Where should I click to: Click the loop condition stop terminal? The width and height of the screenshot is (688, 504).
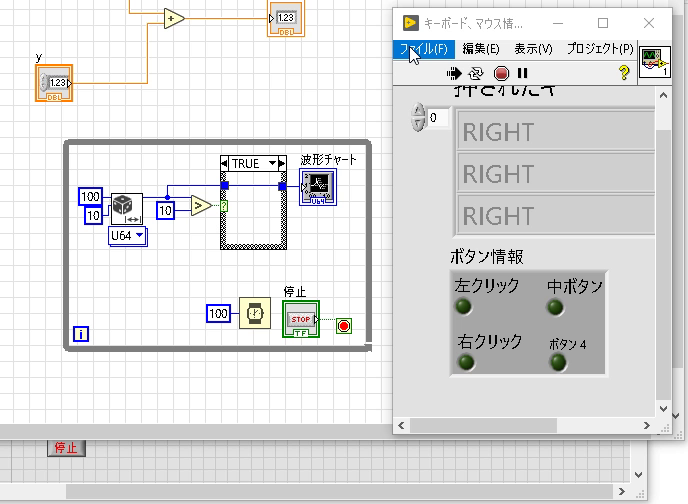pos(344,326)
